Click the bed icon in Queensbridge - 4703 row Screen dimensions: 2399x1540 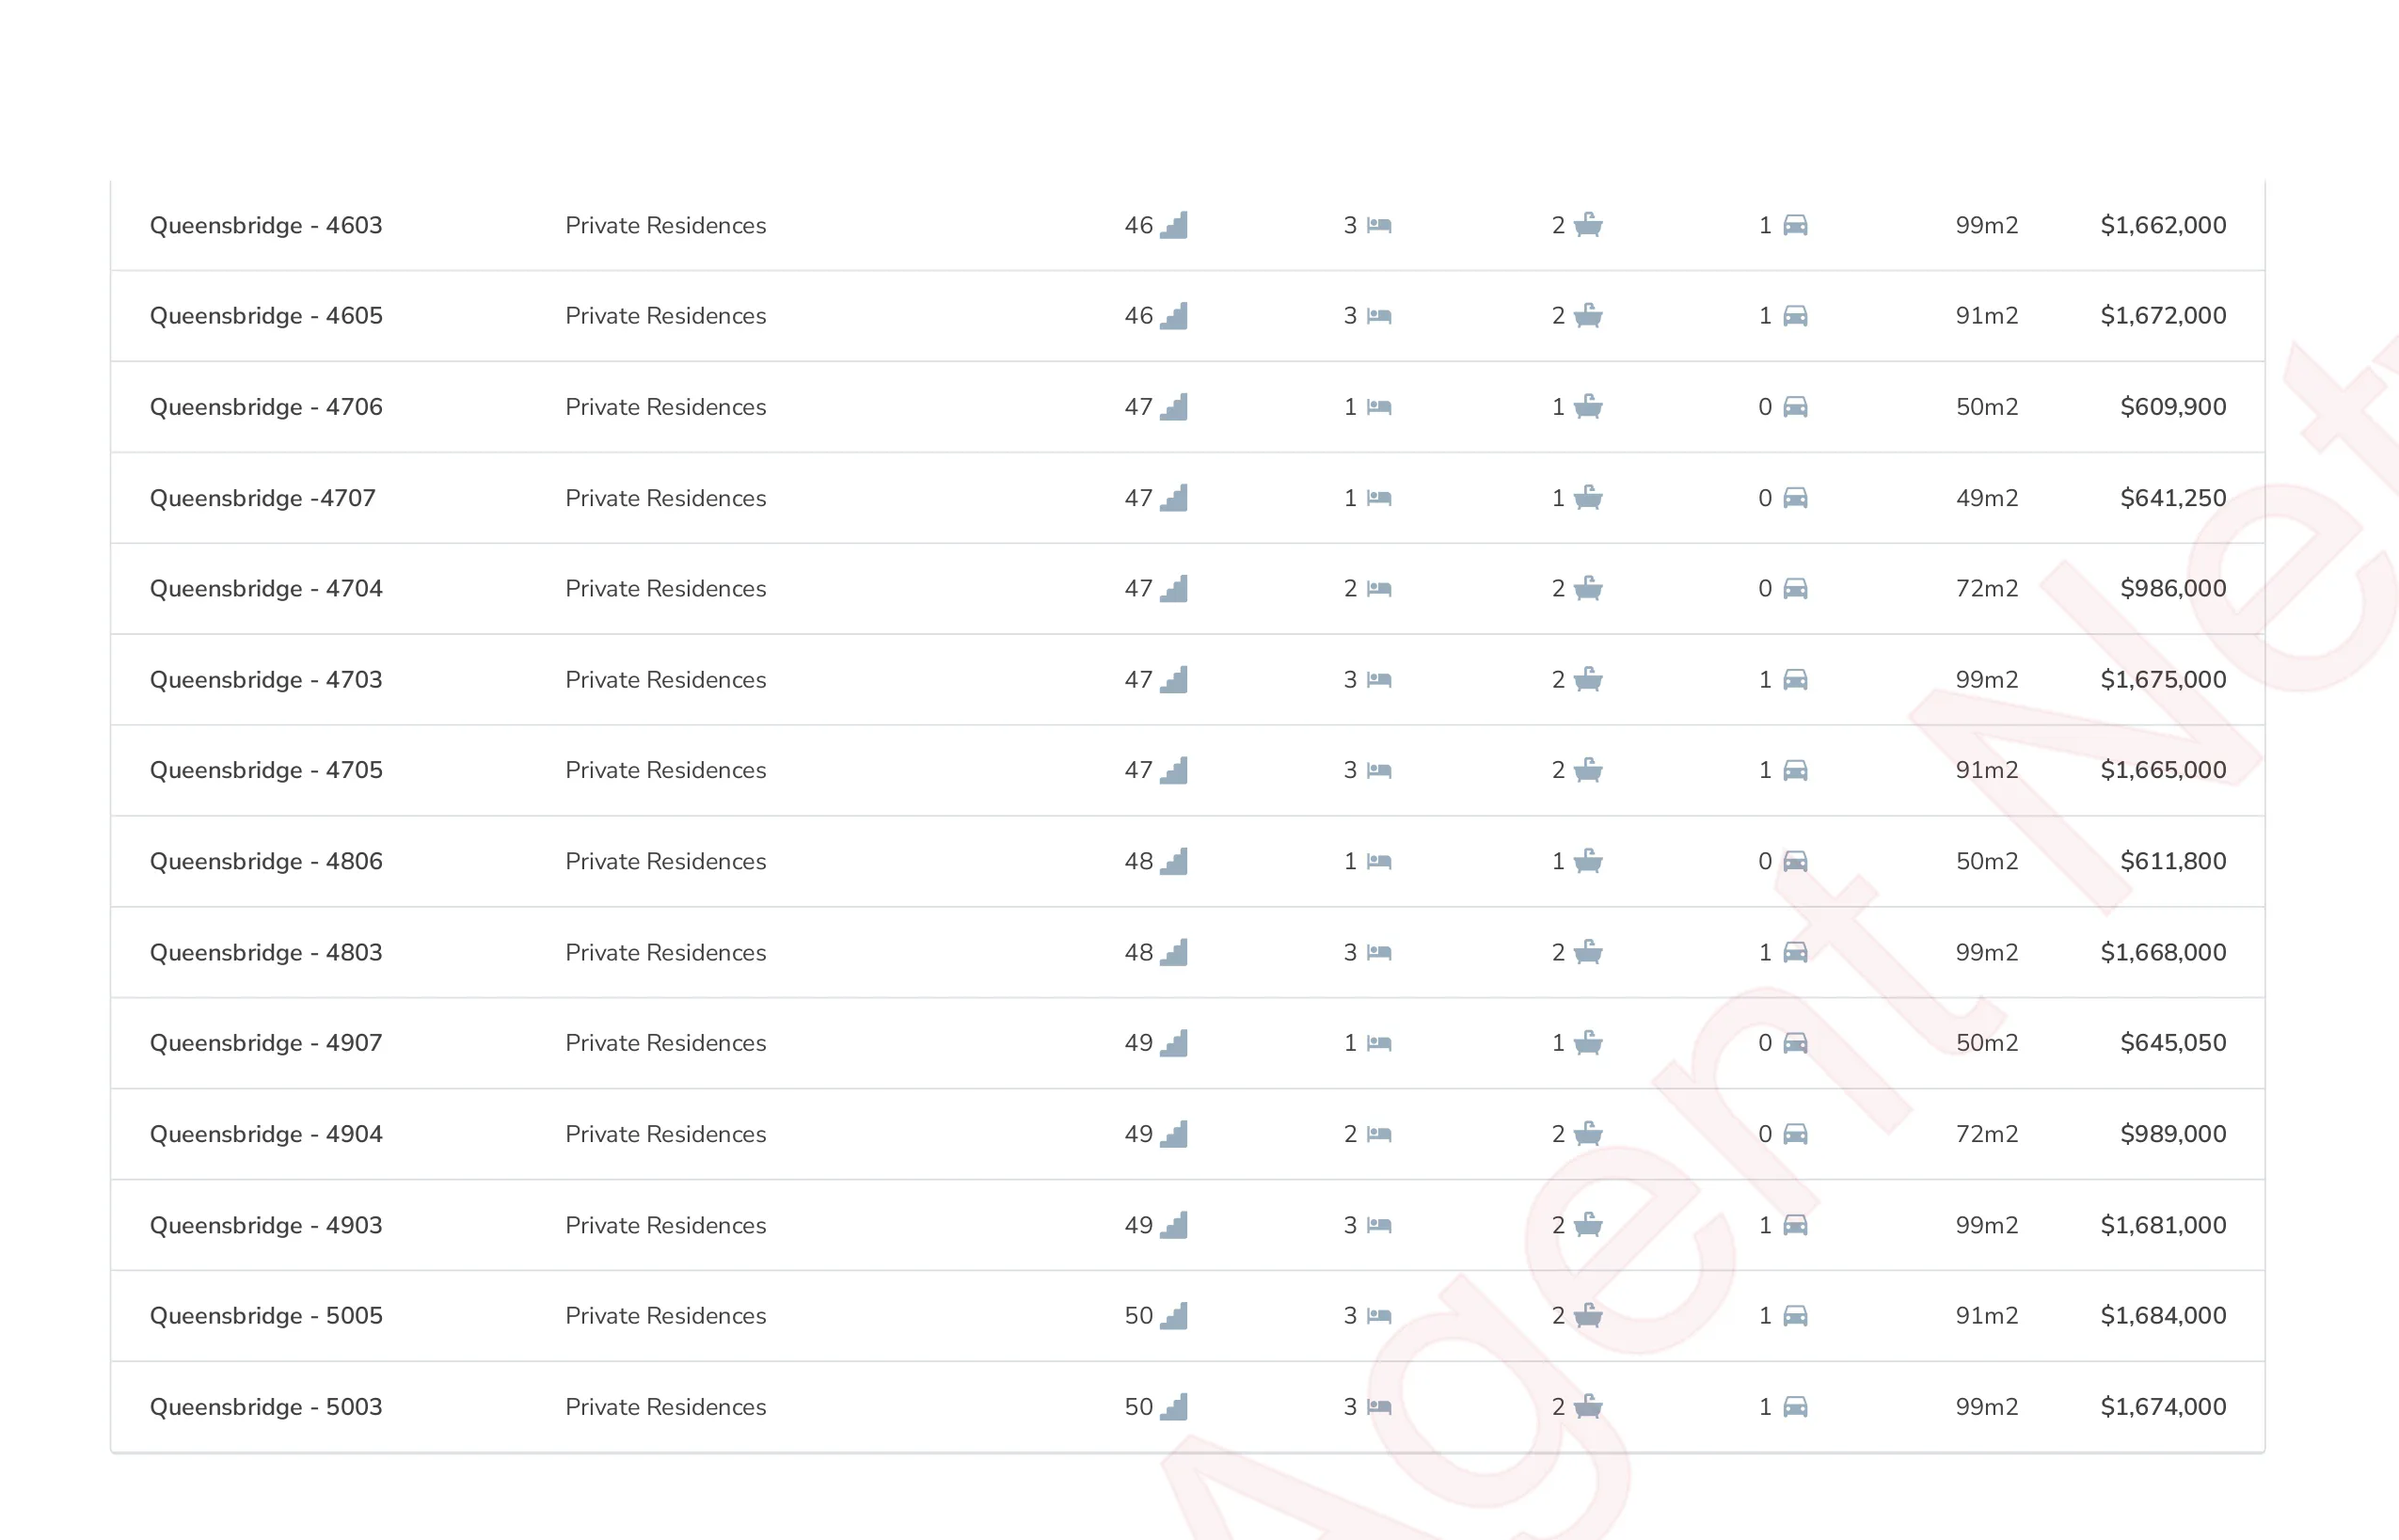(1379, 680)
